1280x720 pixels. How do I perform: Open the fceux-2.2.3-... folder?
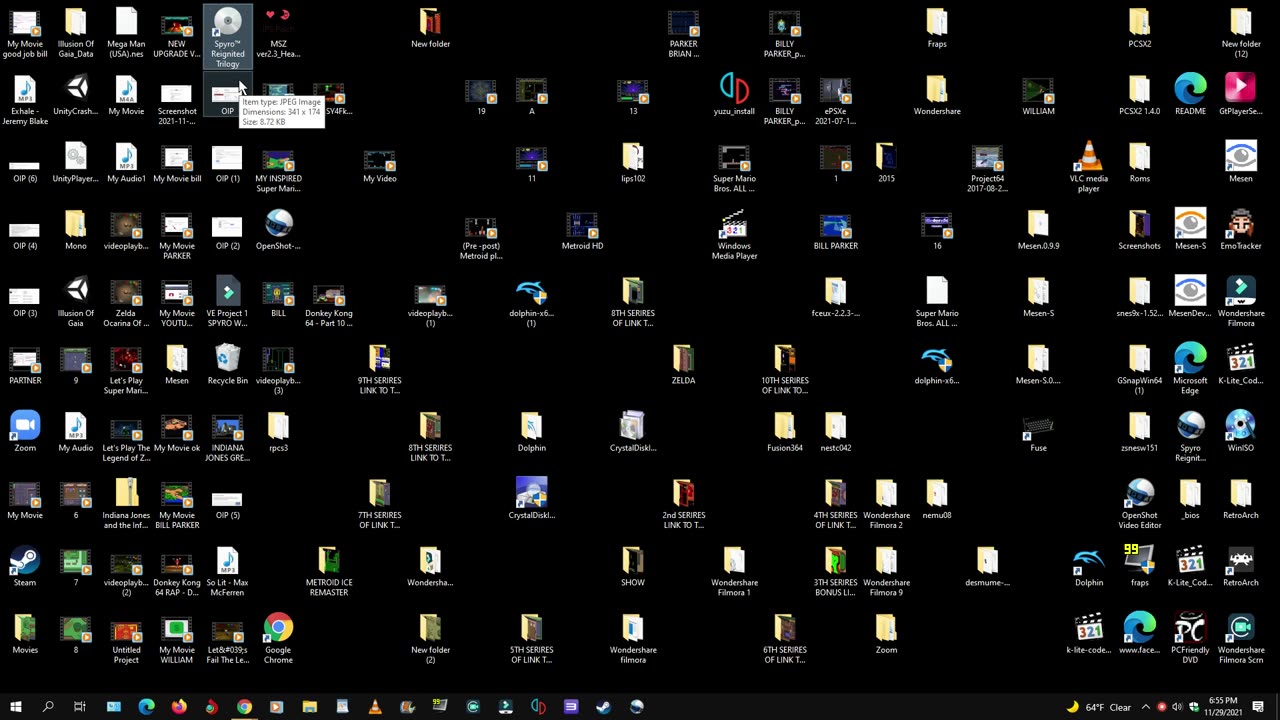835,298
